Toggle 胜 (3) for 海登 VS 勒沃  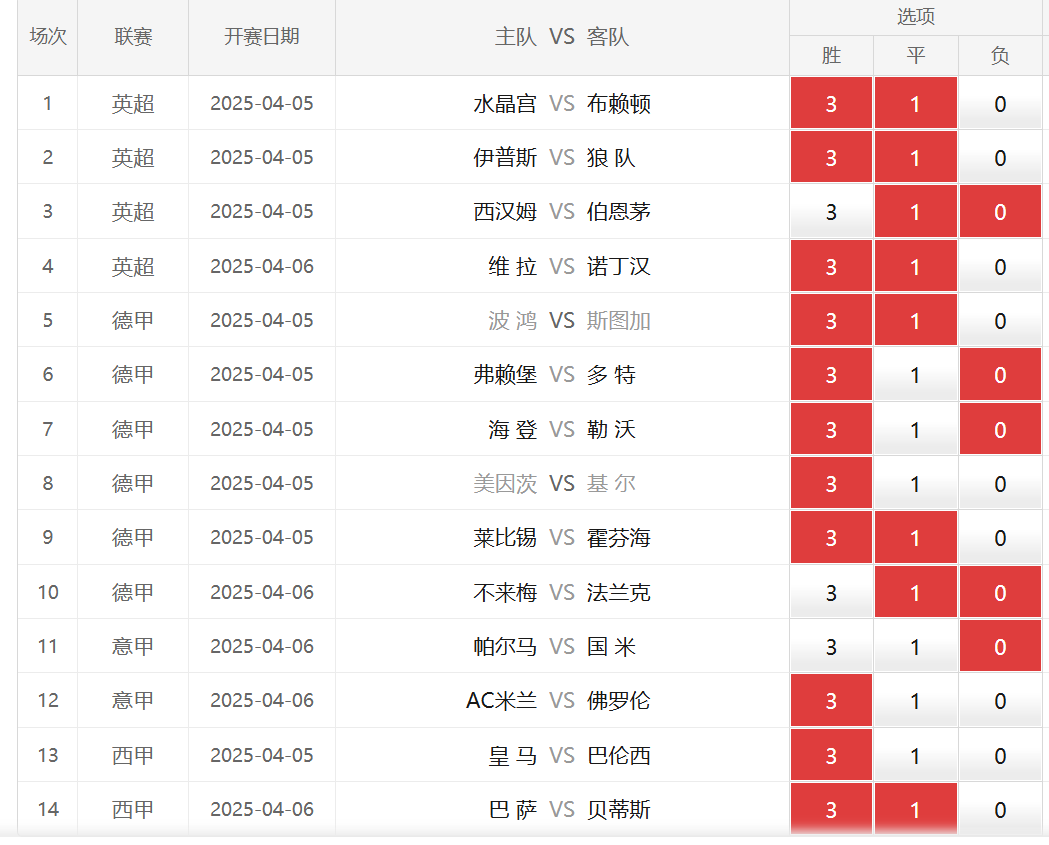(x=831, y=429)
